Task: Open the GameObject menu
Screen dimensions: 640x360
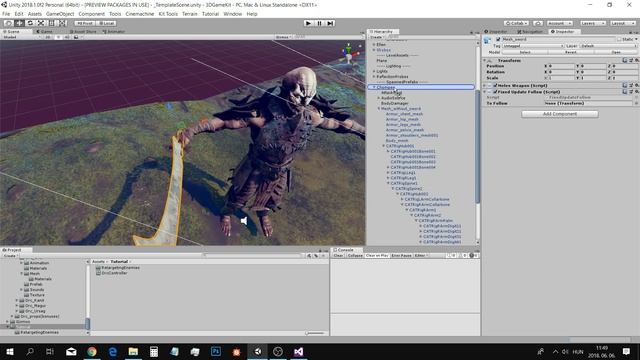Action: click(60, 14)
